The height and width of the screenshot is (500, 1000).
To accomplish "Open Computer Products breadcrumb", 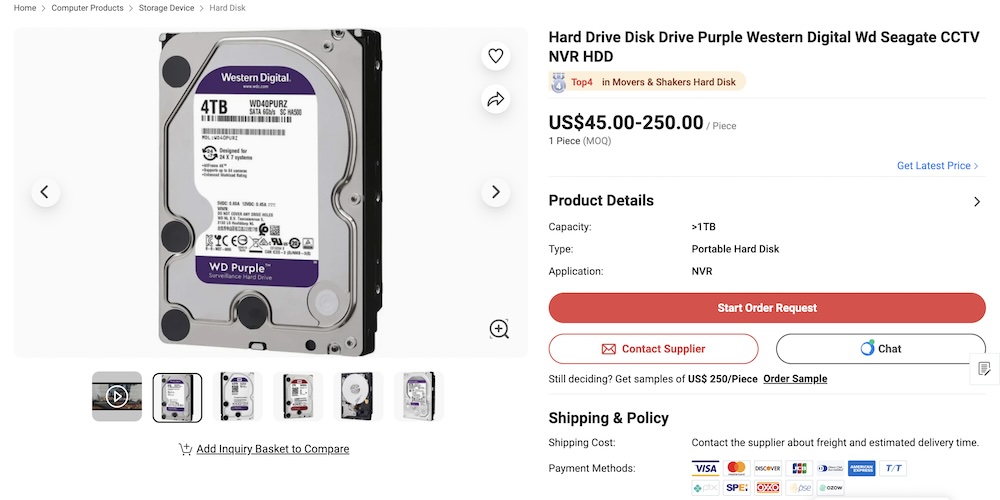I will coord(87,8).
